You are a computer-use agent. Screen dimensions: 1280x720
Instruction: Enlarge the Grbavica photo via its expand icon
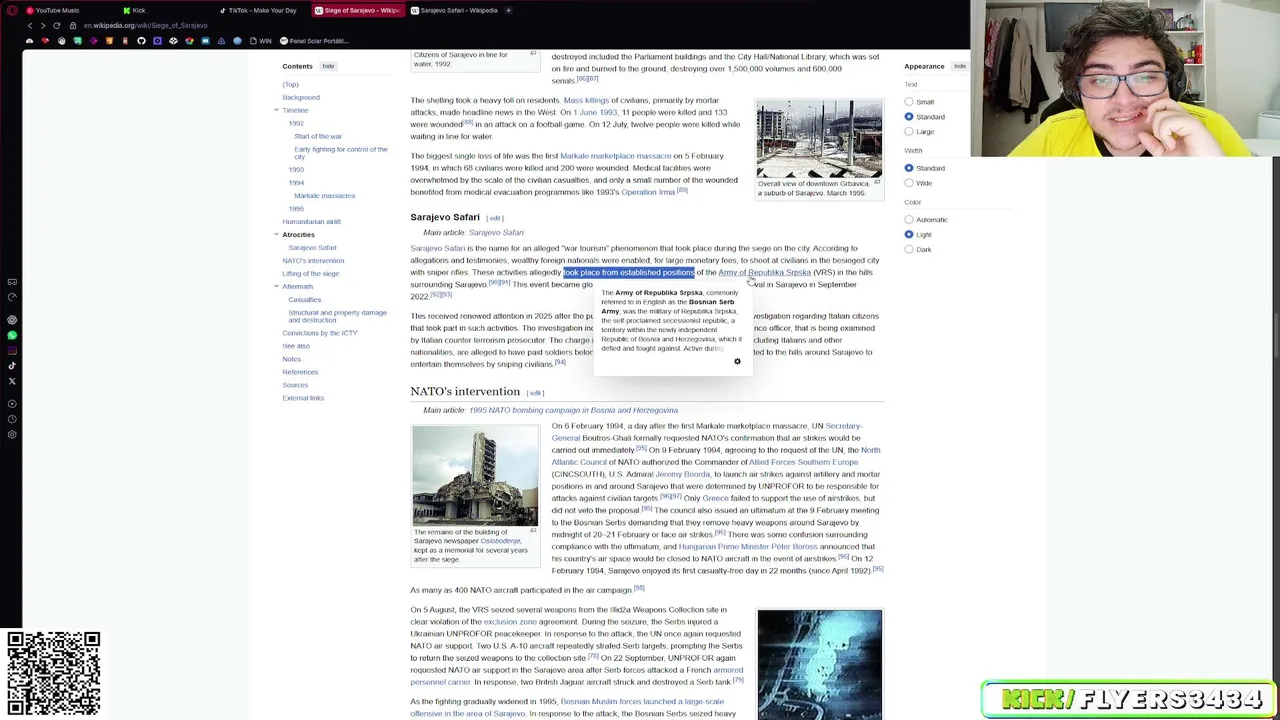point(877,182)
